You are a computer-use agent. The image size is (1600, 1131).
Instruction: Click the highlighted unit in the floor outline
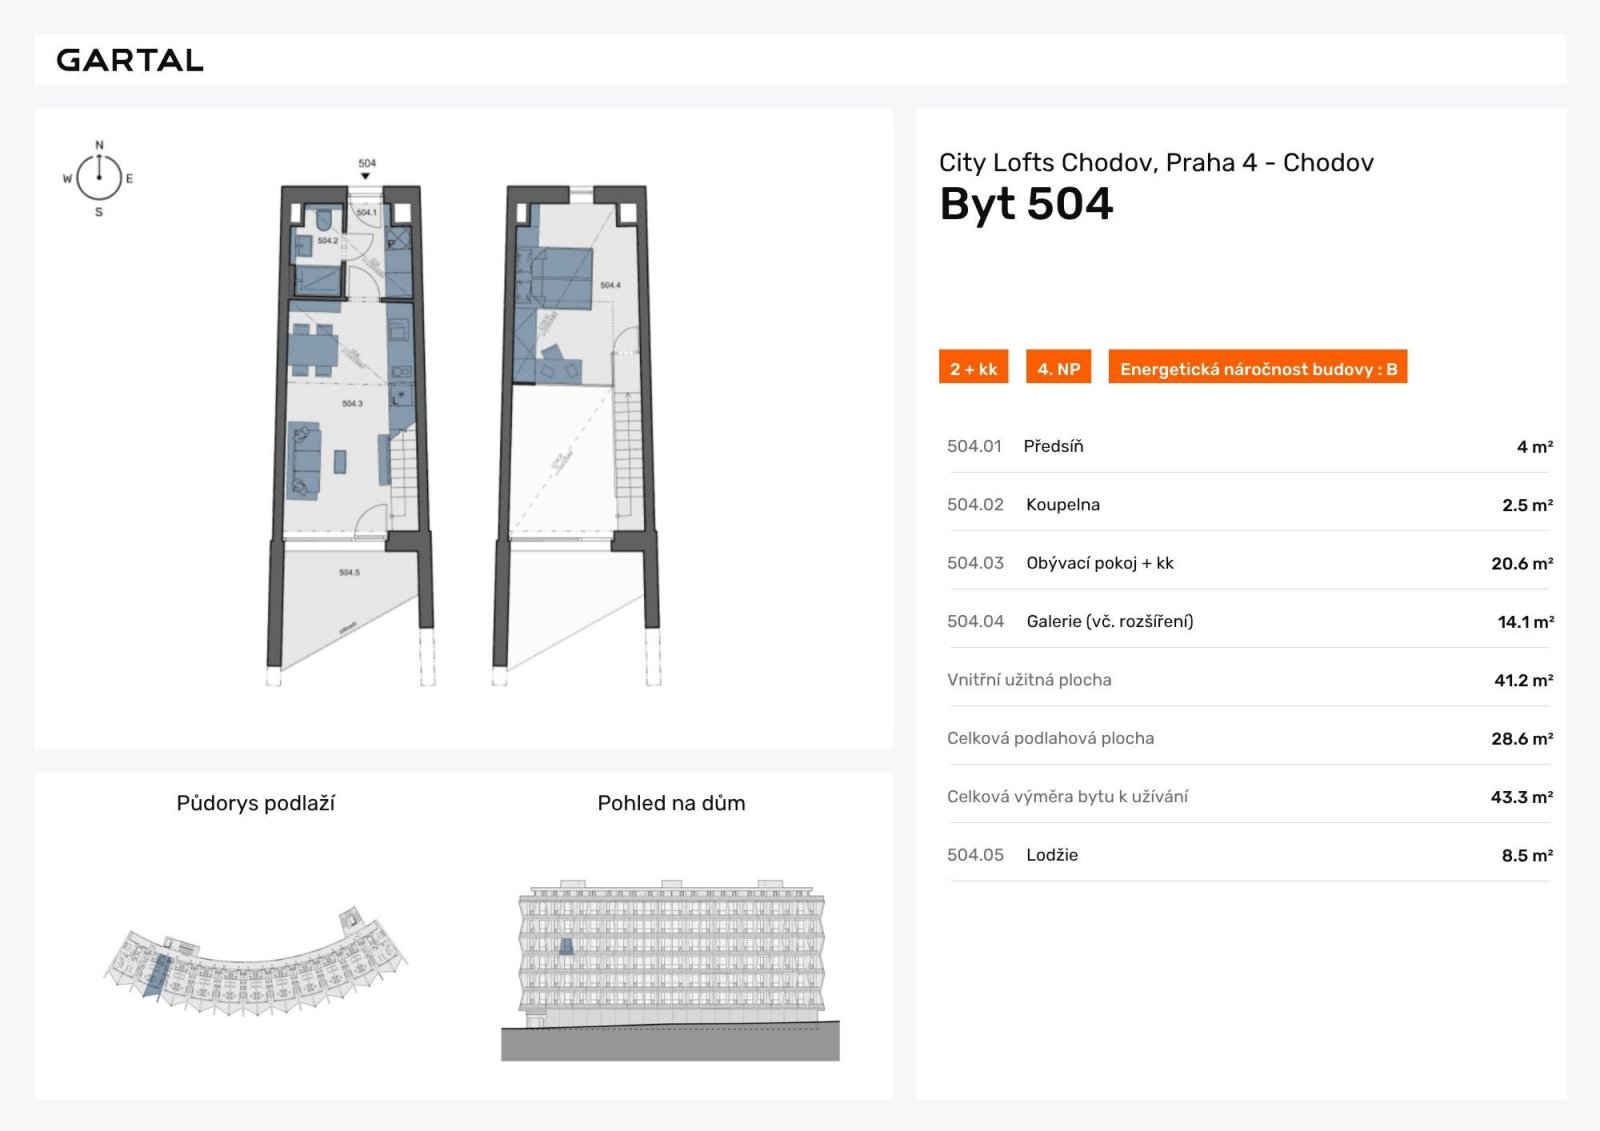point(156,974)
